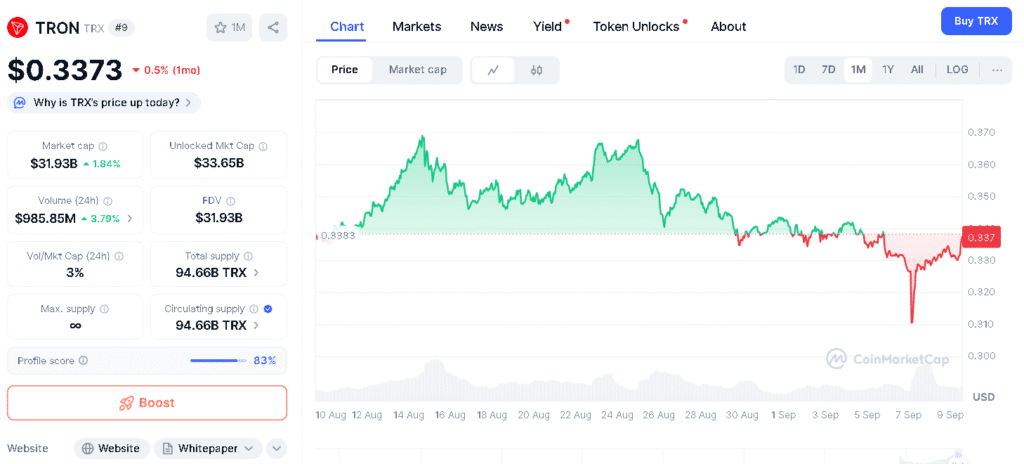The height and width of the screenshot is (464, 1024).
Task: Select the candlestick chart view icon
Action: 536,70
